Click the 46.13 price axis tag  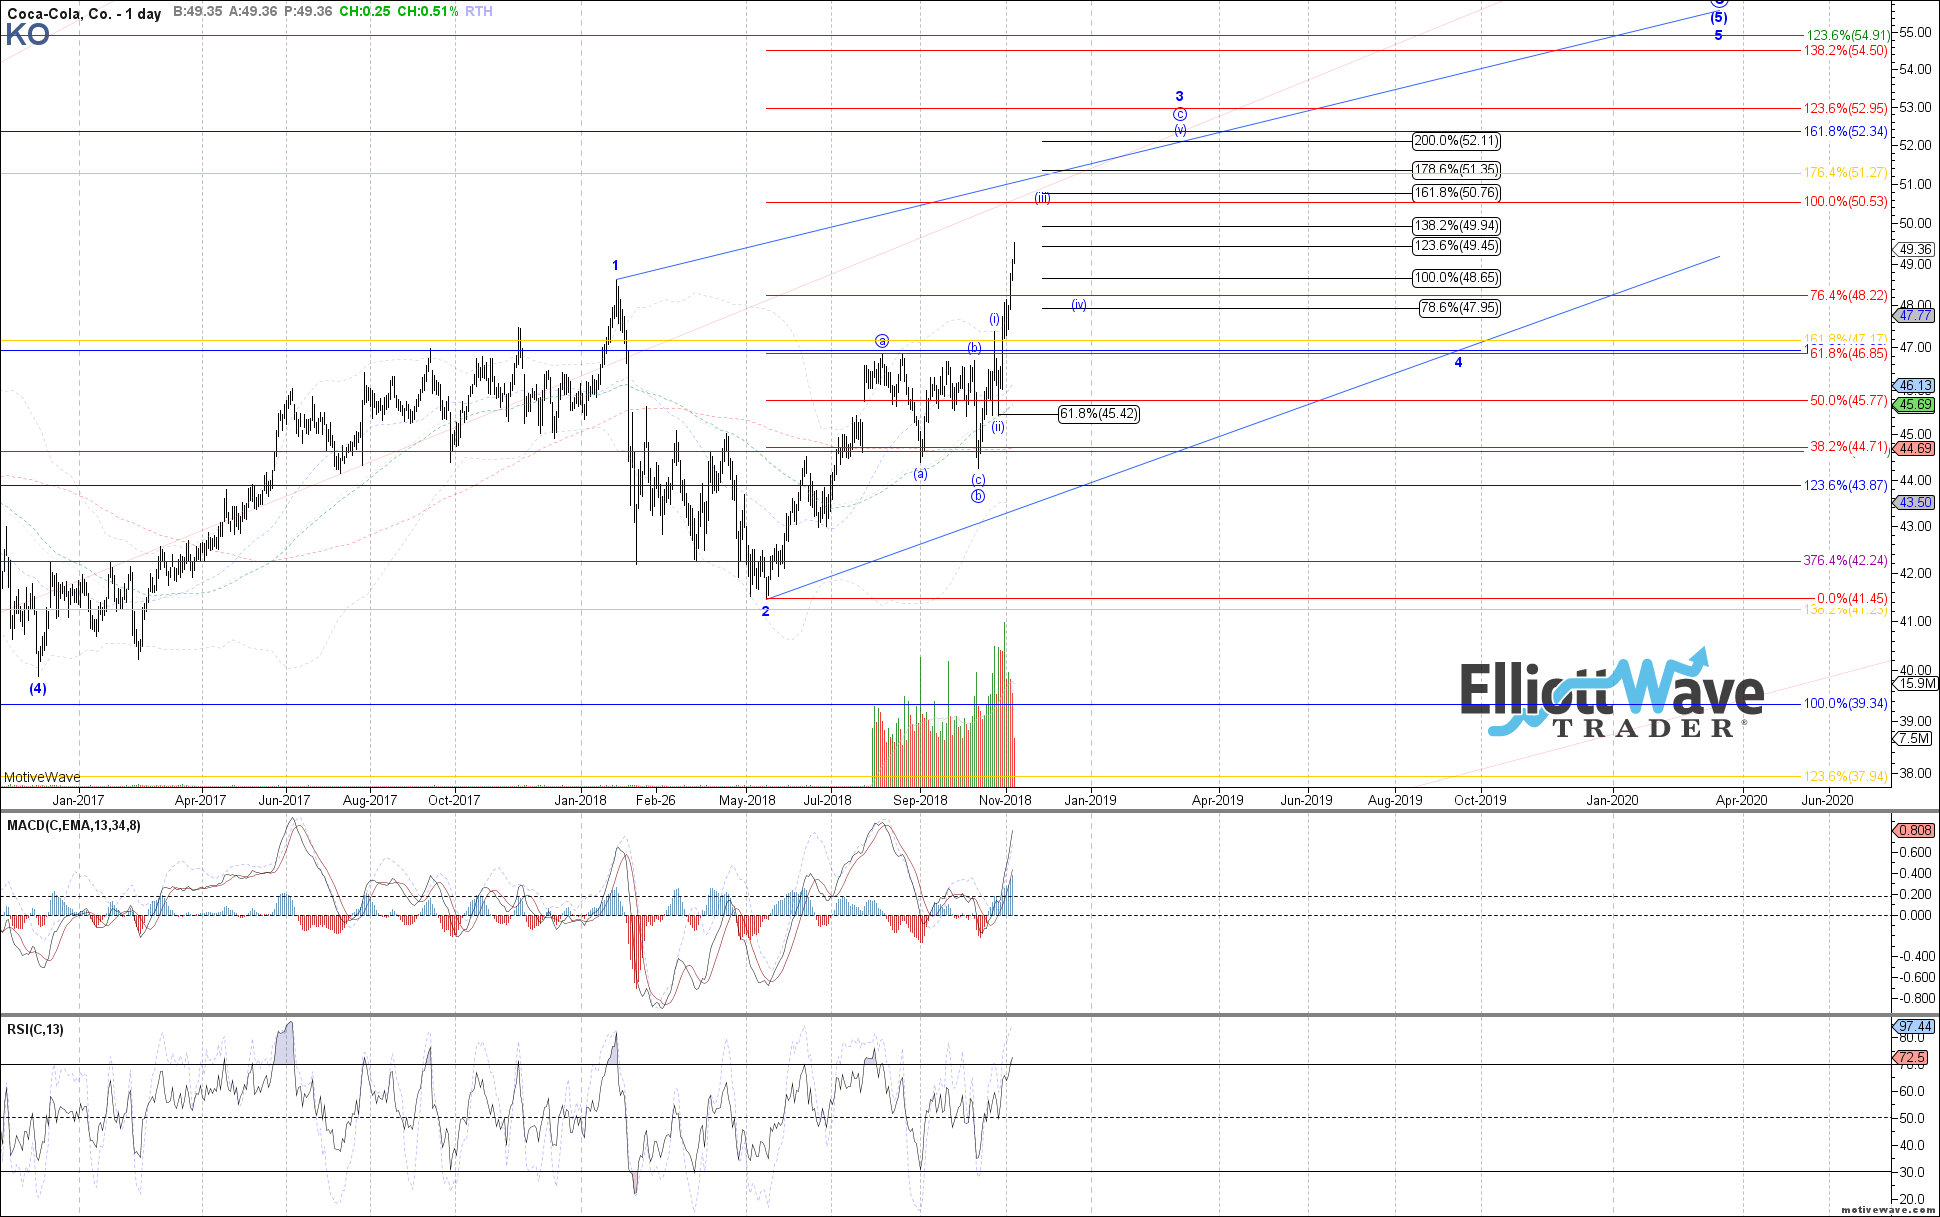pyautogui.click(x=1915, y=386)
